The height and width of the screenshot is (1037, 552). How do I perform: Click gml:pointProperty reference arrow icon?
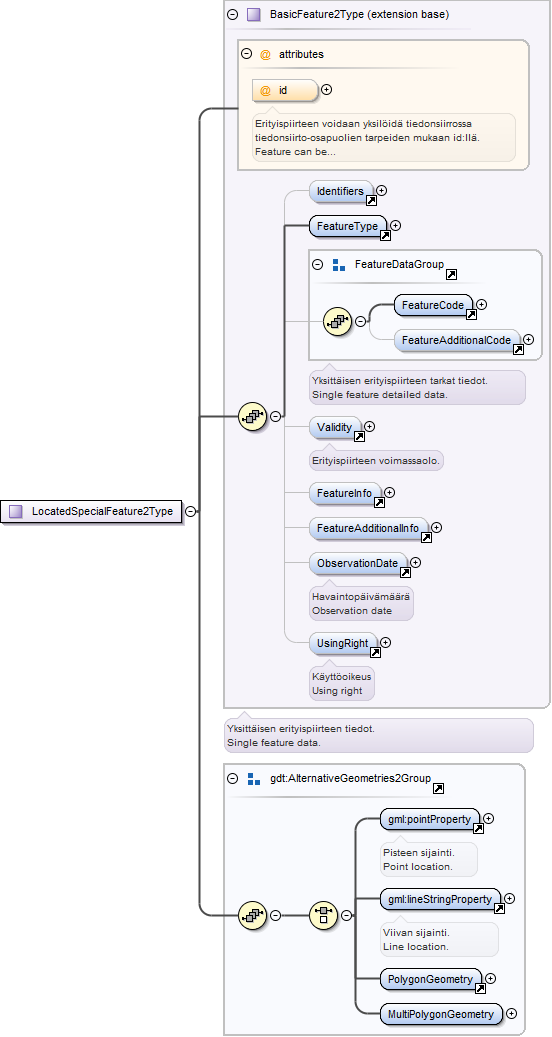pyautogui.click(x=479, y=828)
